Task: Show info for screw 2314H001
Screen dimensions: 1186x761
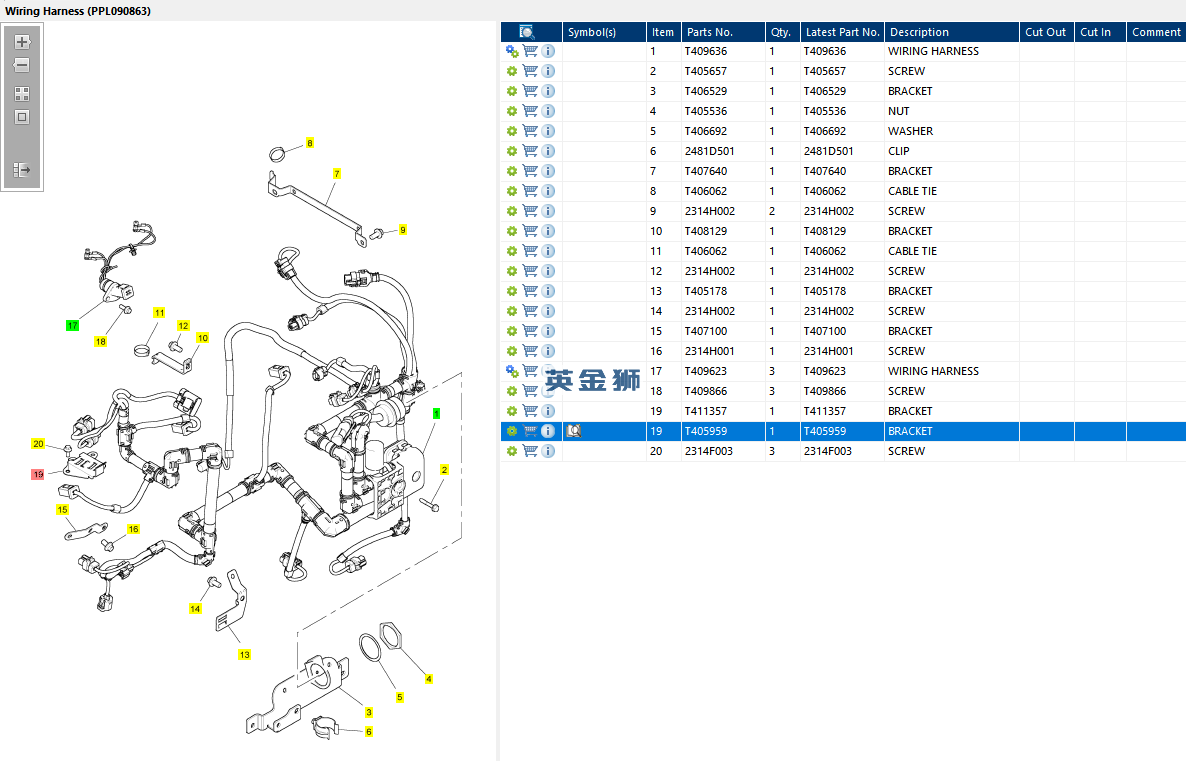Action: 548,351
